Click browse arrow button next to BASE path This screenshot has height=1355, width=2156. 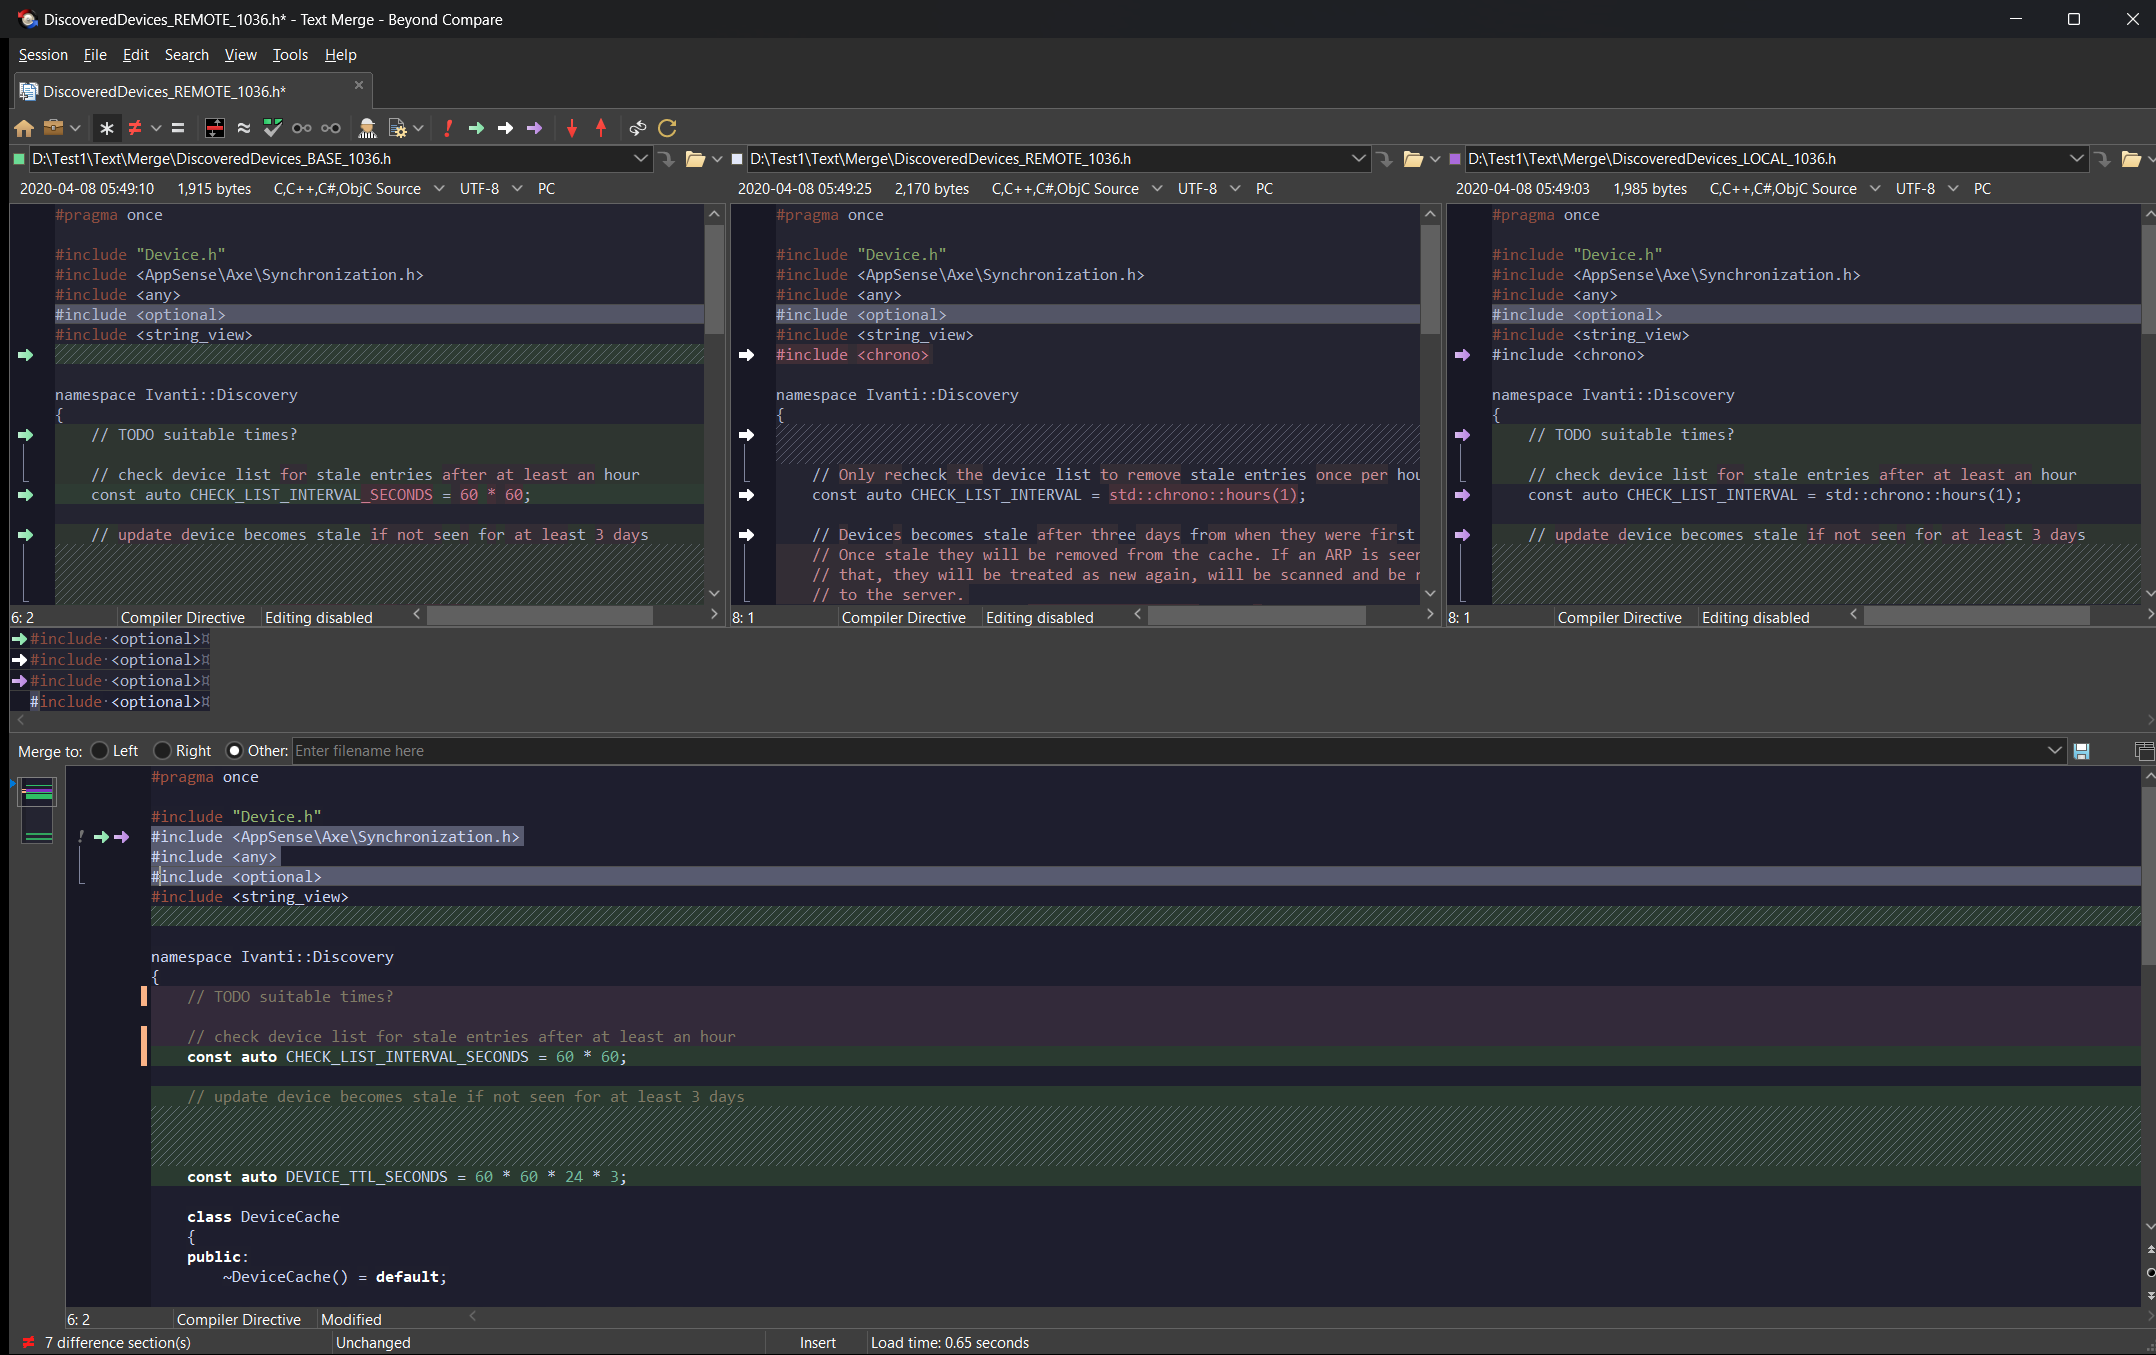point(667,159)
